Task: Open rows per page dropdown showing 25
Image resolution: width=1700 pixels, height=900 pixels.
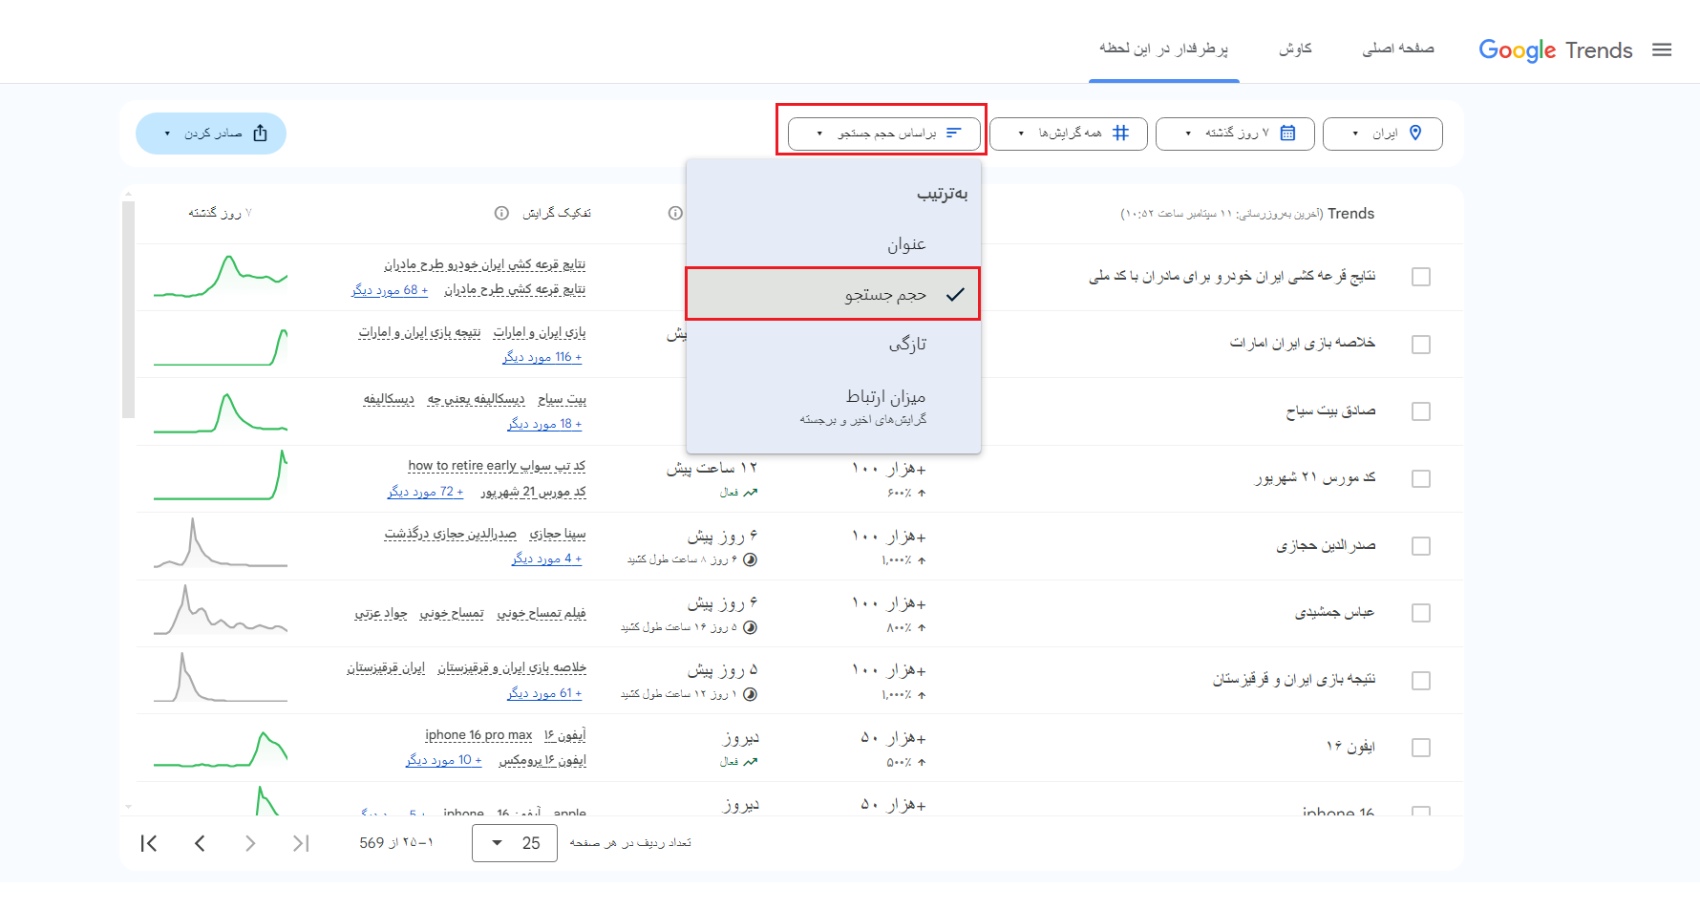Action: pos(515,843)
